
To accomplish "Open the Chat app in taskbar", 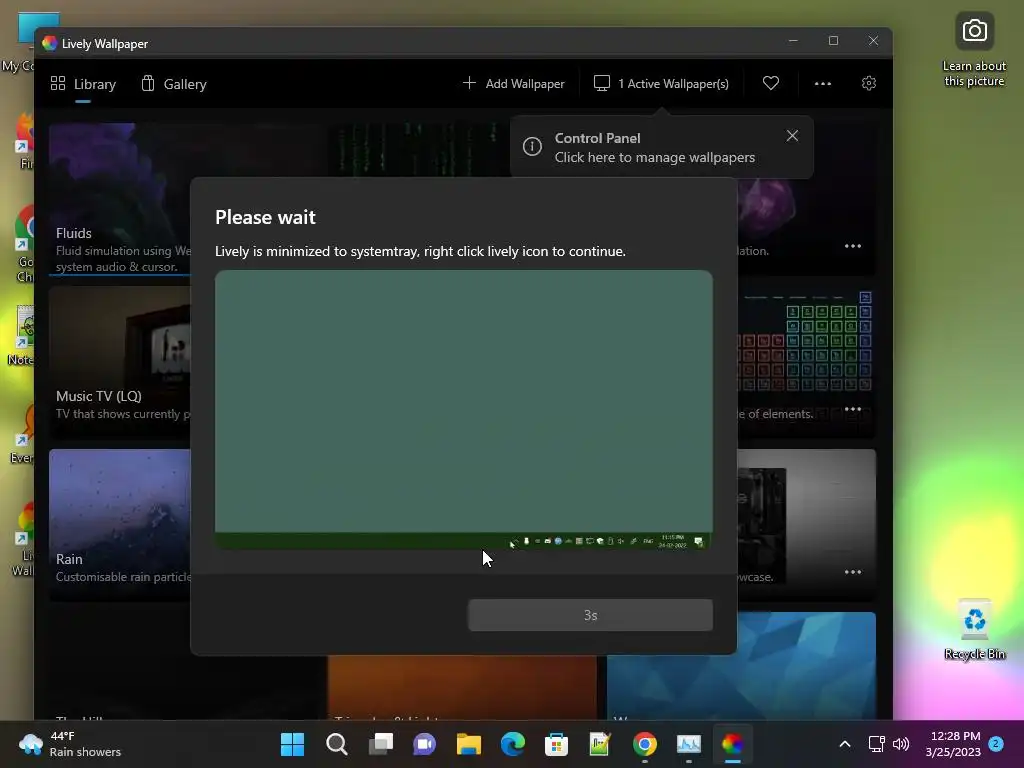I will coord(424,744).
